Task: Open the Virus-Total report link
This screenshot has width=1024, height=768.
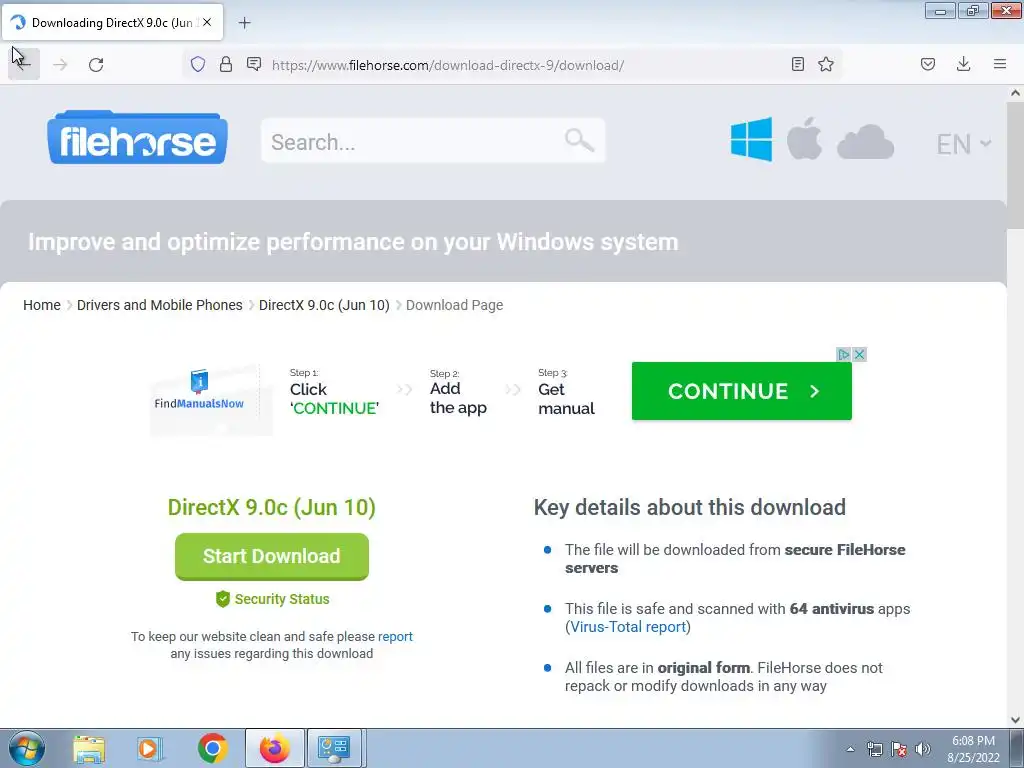Action: tap(628, 627)
